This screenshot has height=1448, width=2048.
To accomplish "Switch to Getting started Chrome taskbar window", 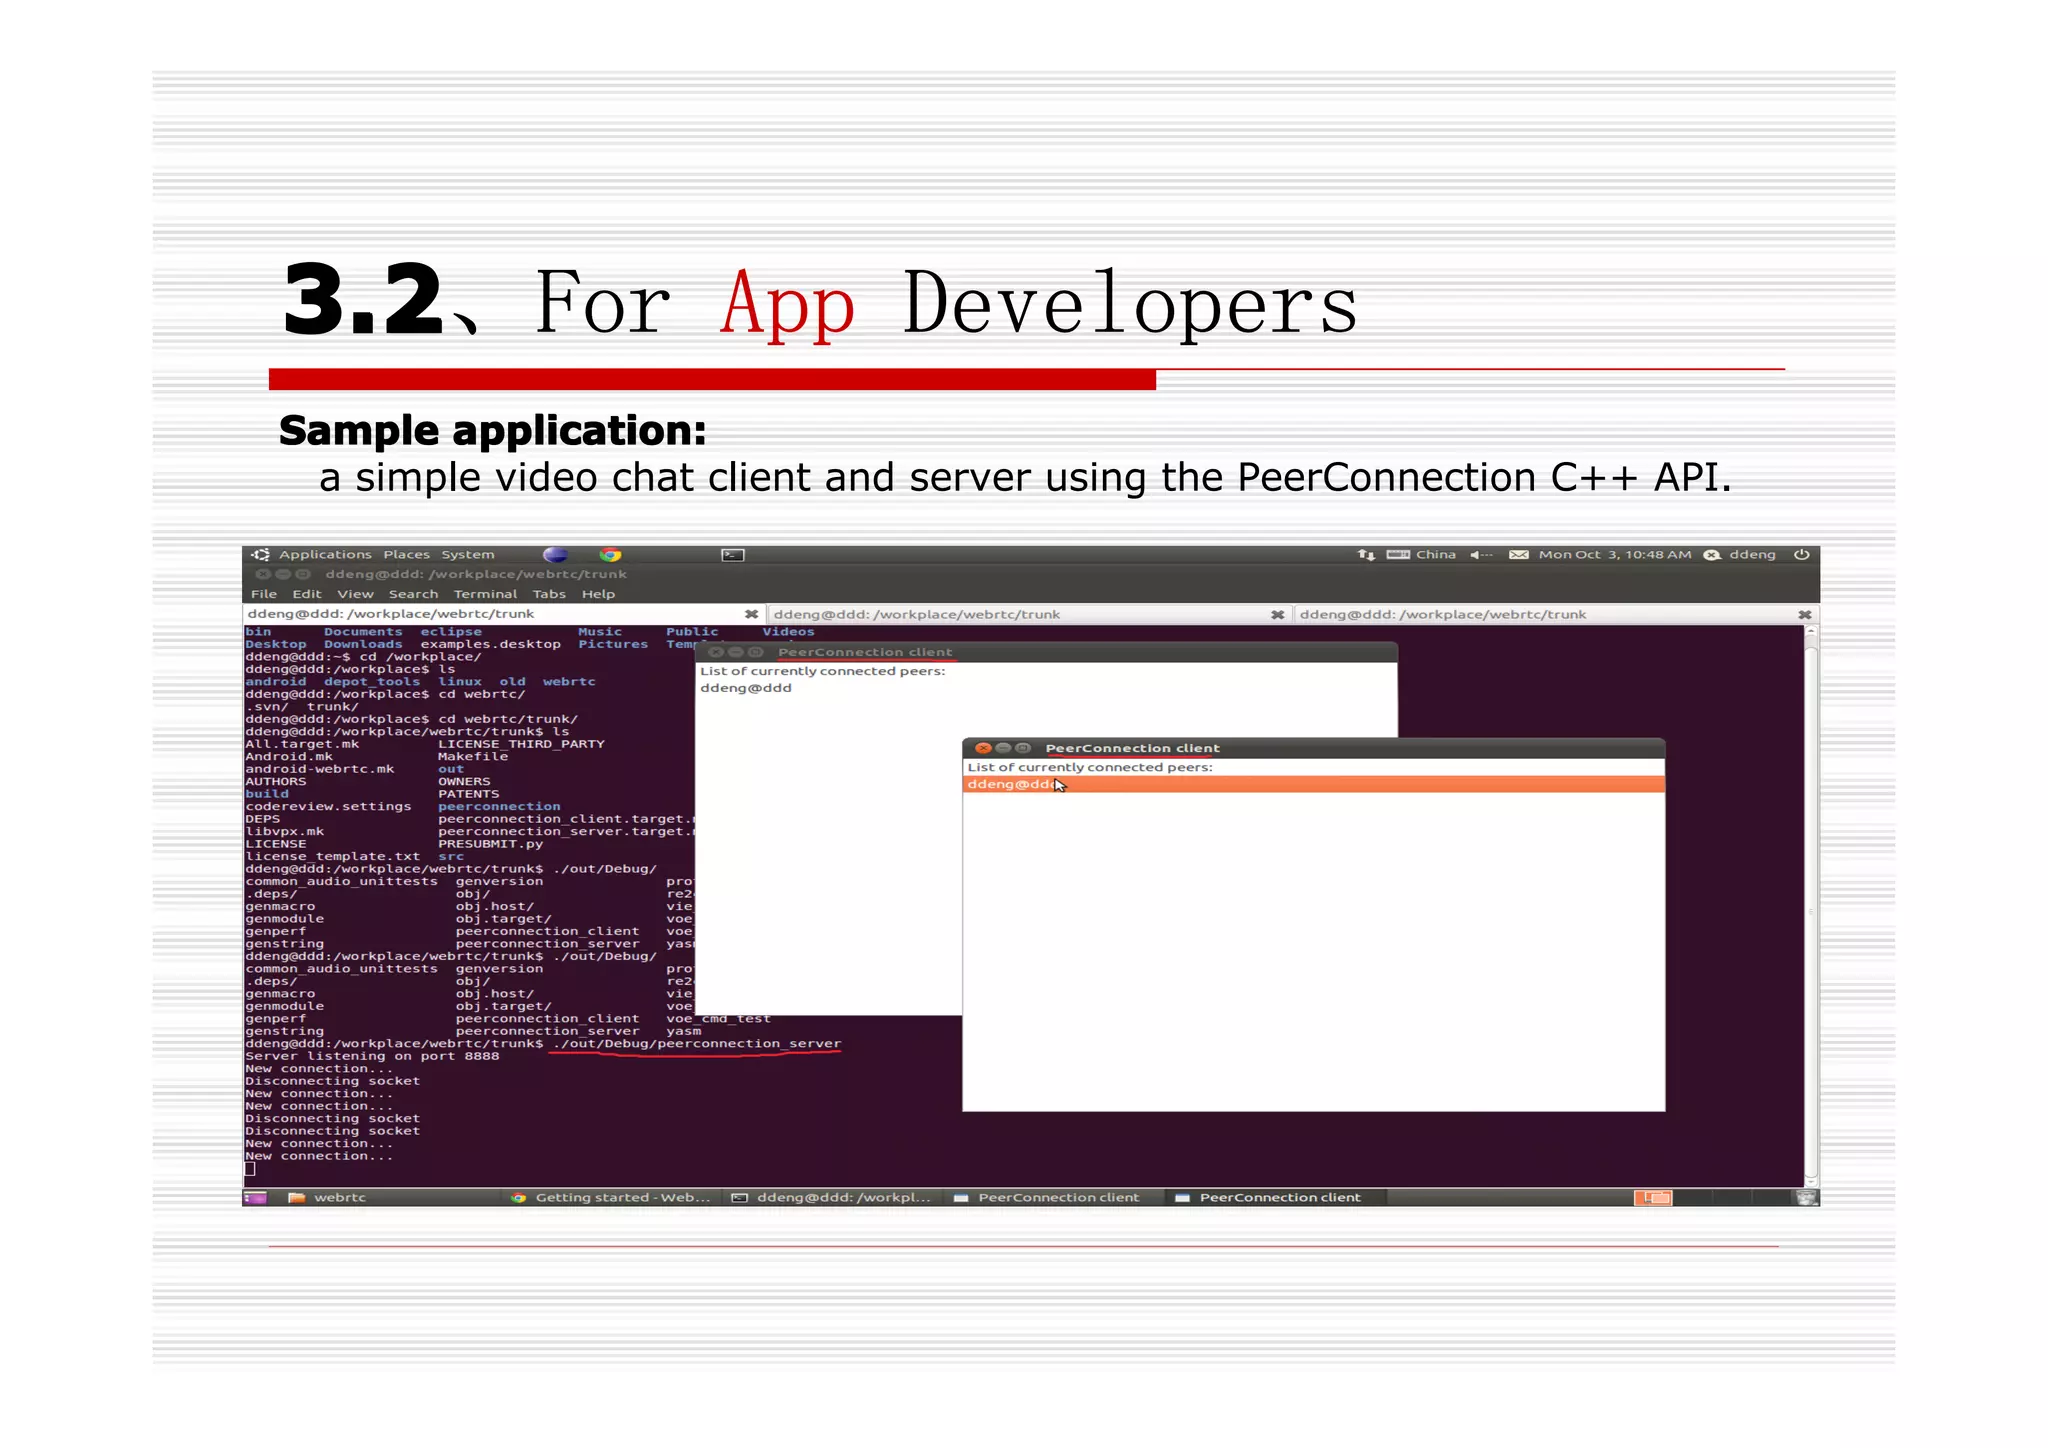I will click(611, 1198).
